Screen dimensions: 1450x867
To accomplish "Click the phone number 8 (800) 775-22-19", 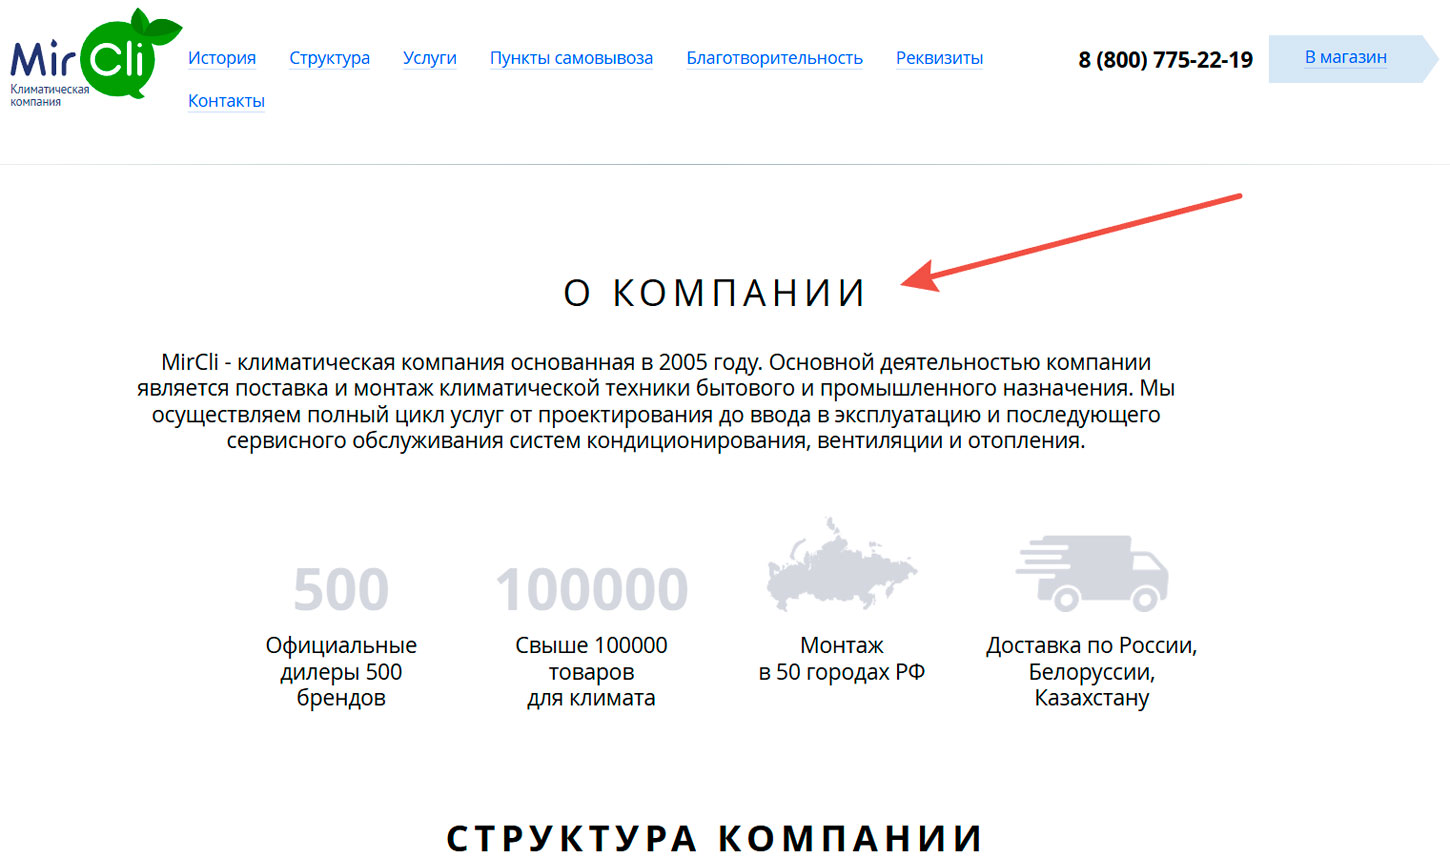I will click(1165, 60).
